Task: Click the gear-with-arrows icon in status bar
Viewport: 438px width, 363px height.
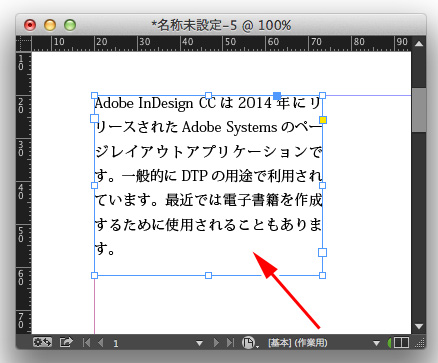Action: [42, 342]
